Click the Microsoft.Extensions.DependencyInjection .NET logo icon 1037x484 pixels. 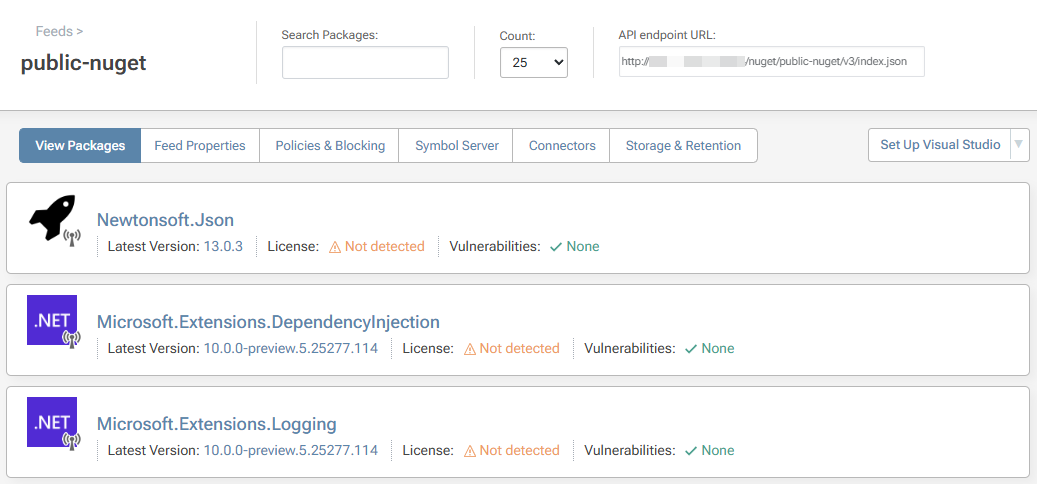tap(52, 320)
